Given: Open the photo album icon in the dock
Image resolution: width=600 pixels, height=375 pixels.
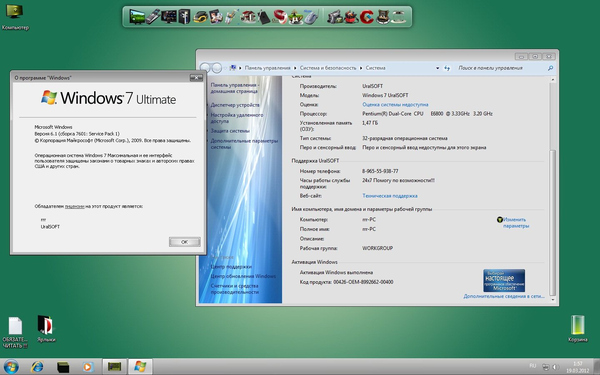Looking at the screenshot, I should pyautogui.click(x=216, y=17).
